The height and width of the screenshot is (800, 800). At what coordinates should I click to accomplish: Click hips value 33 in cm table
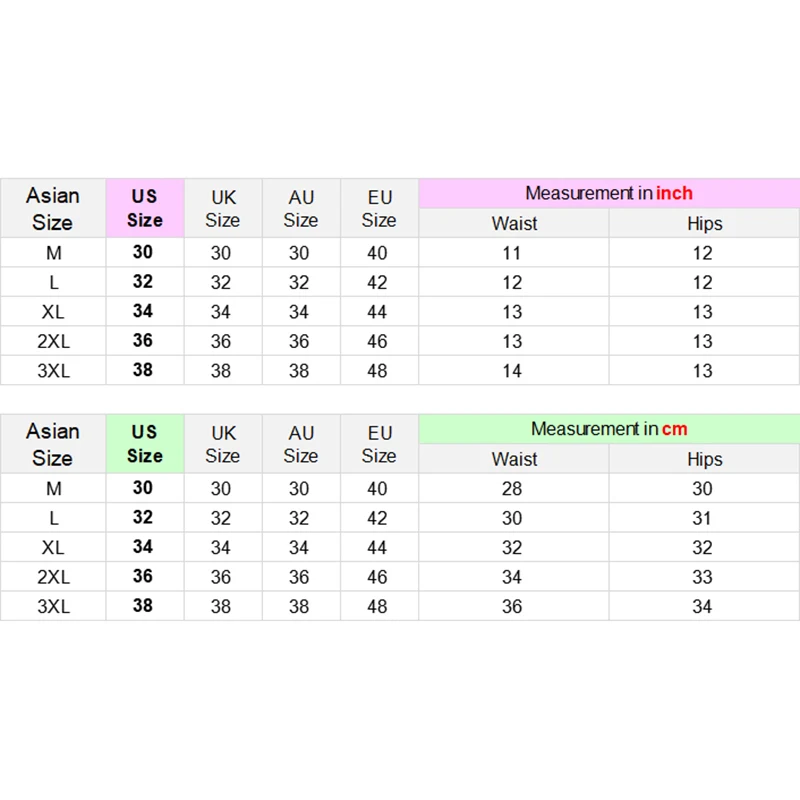point(702,577)
